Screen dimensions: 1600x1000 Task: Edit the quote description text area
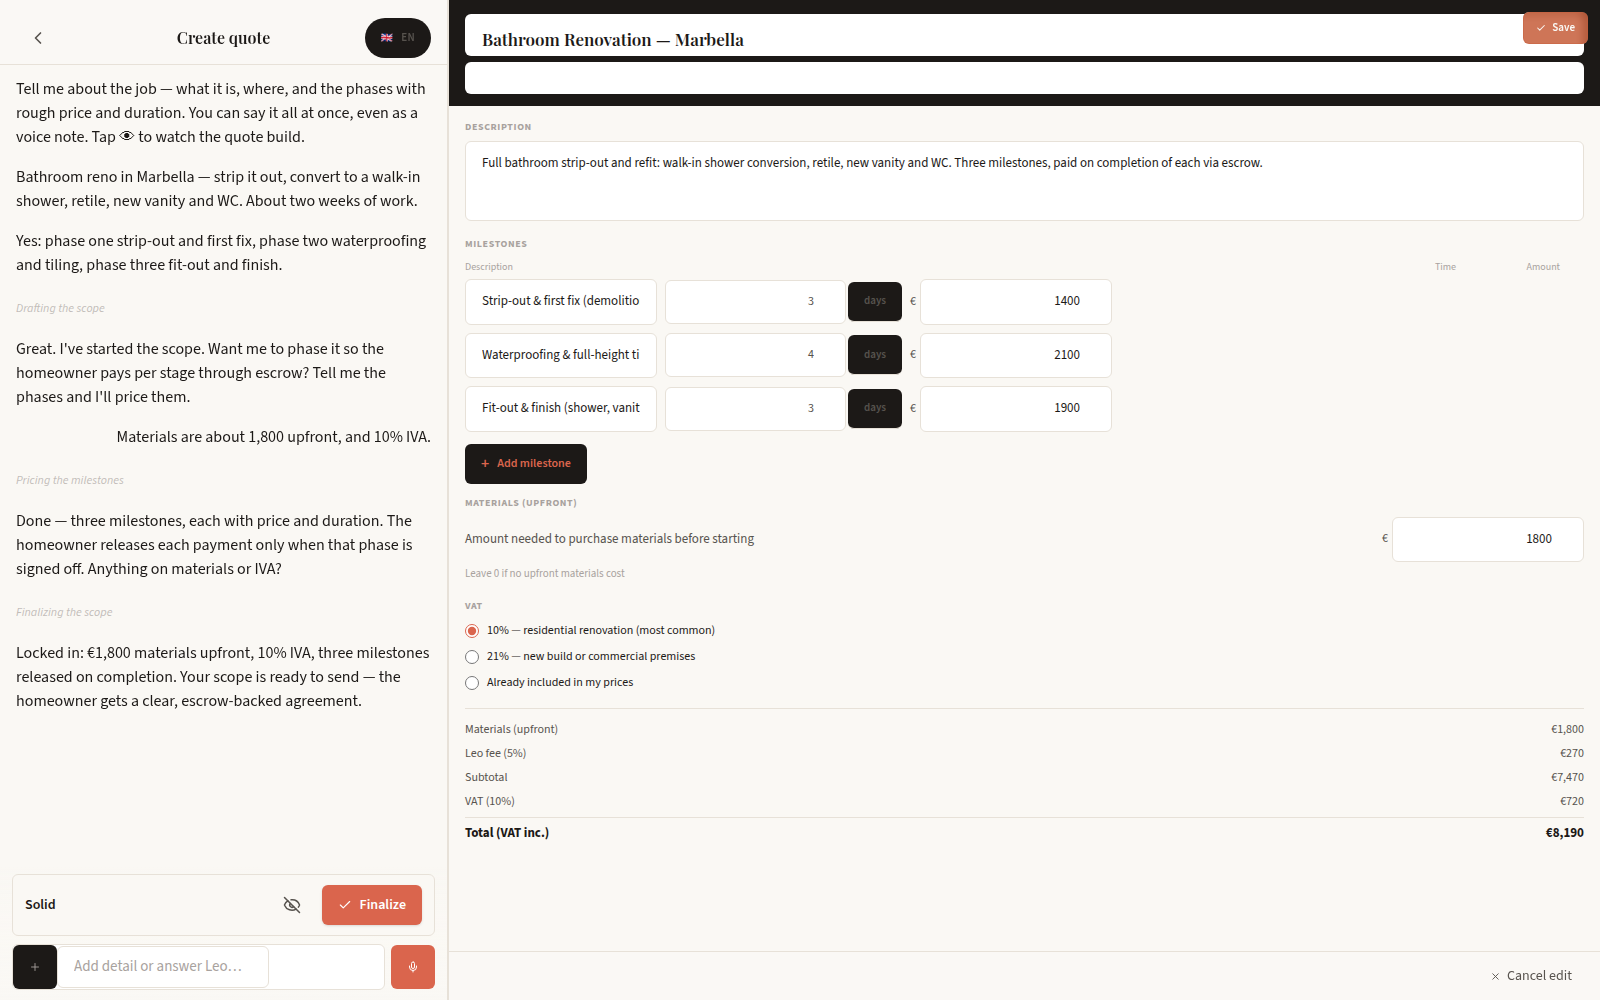tap(1024, 181)
